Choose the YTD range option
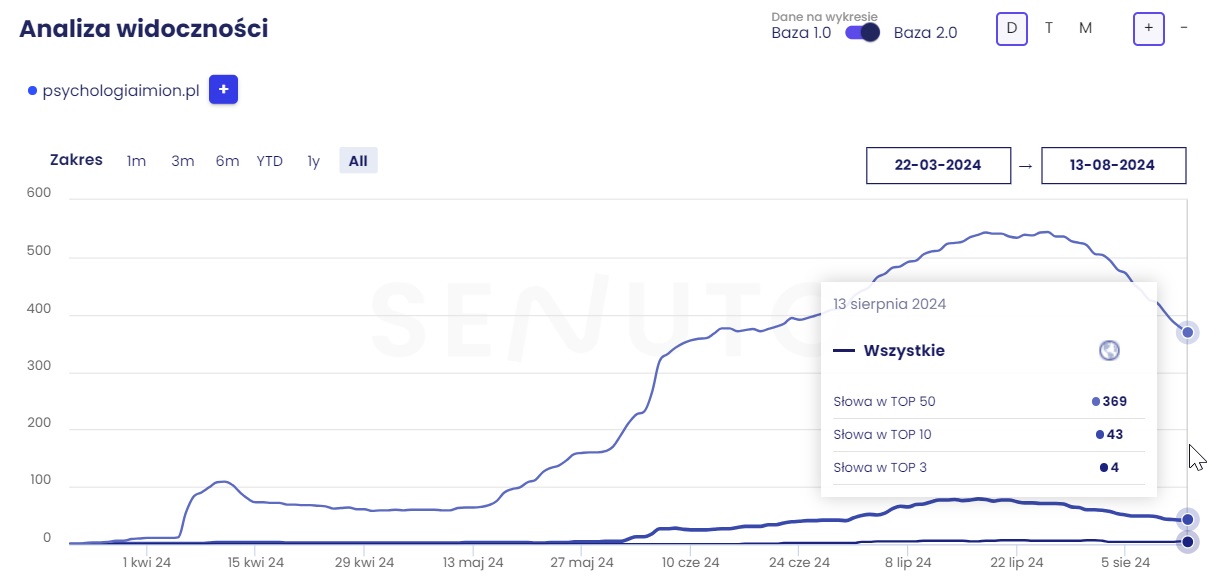Viewport: 1221px width, 580px height. pyautogui.click(x=269, y=161)
